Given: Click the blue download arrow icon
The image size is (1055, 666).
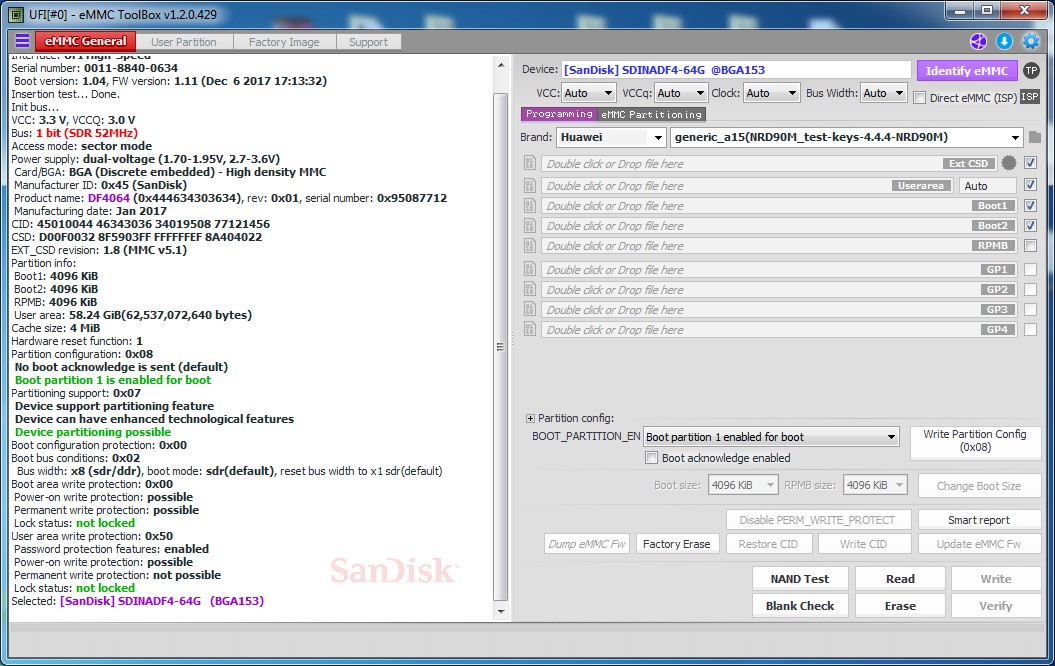Looking at the screenshot, I should click(x=1004, y=42).
